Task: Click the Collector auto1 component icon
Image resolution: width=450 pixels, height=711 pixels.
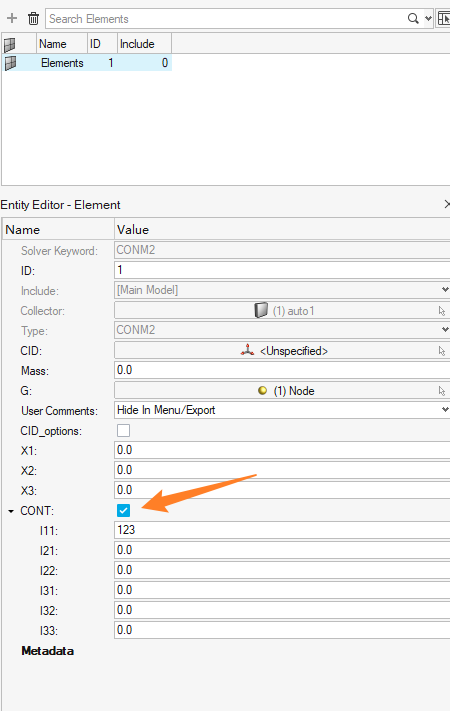Action: click(x=261, y=311)
